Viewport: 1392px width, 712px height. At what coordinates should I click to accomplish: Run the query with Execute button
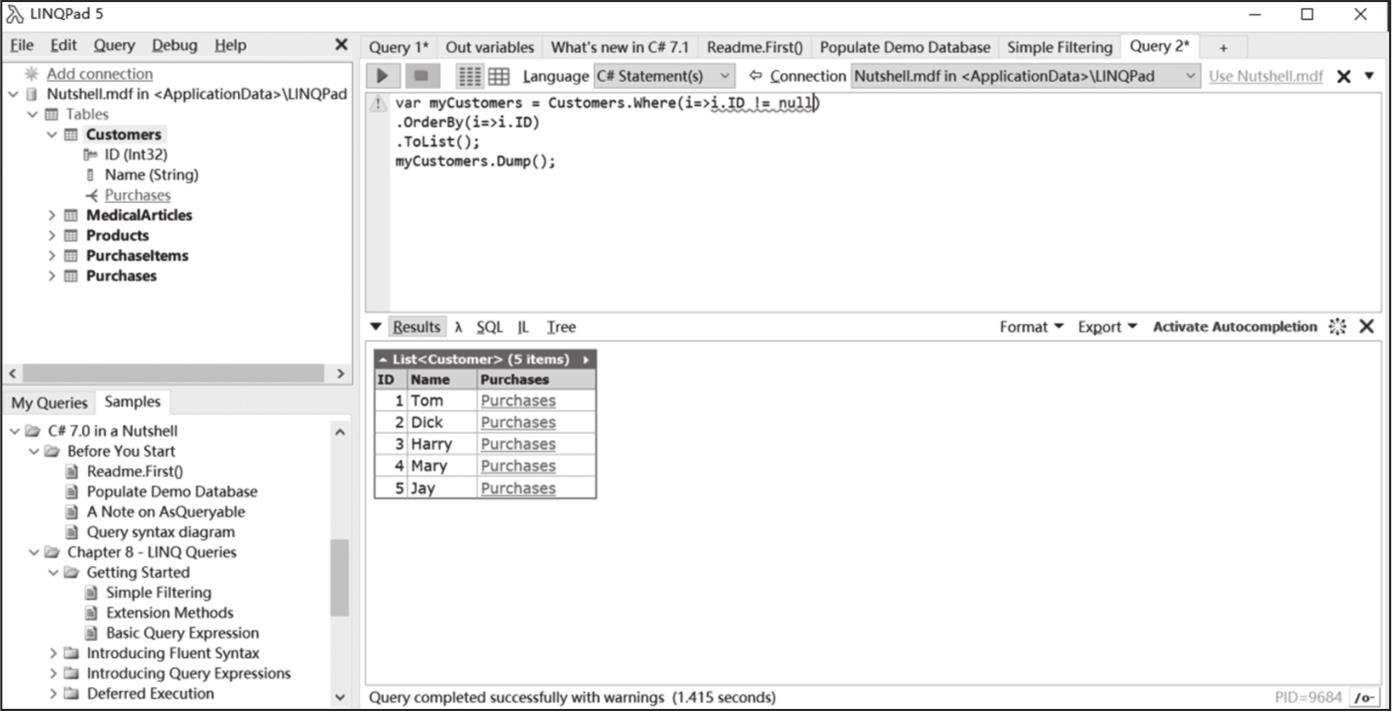pos(383,76)
